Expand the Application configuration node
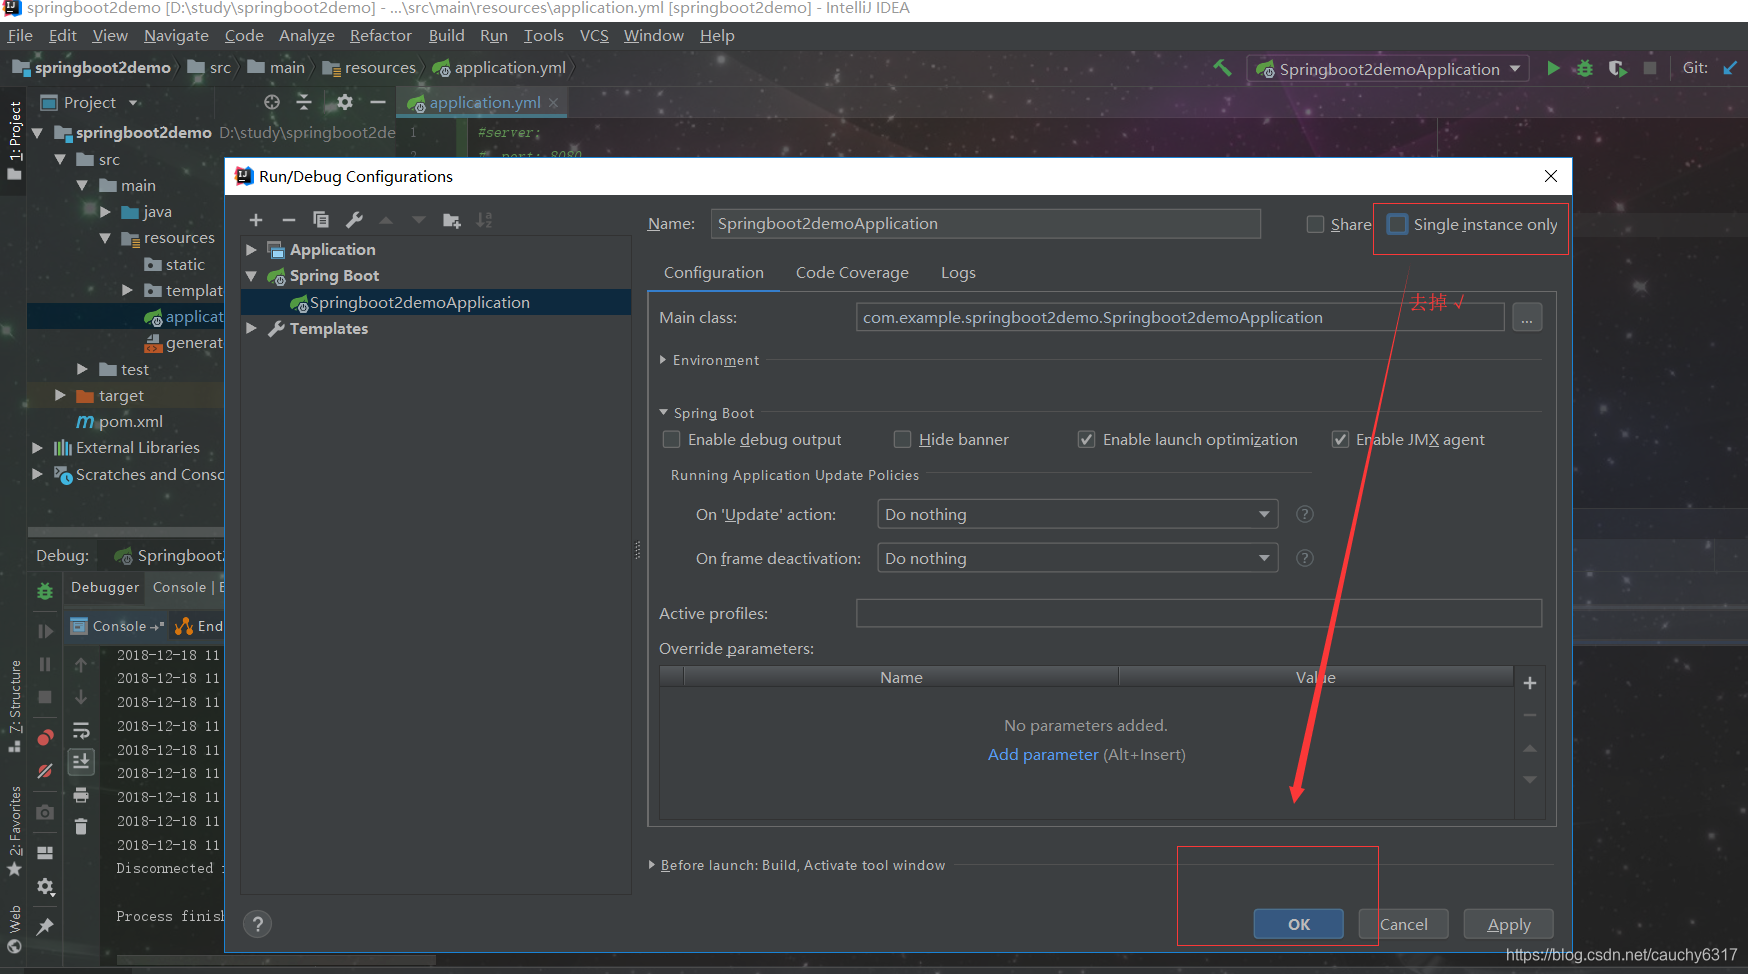This screenshot has width=1748, height=974. [x=252, y=250]
